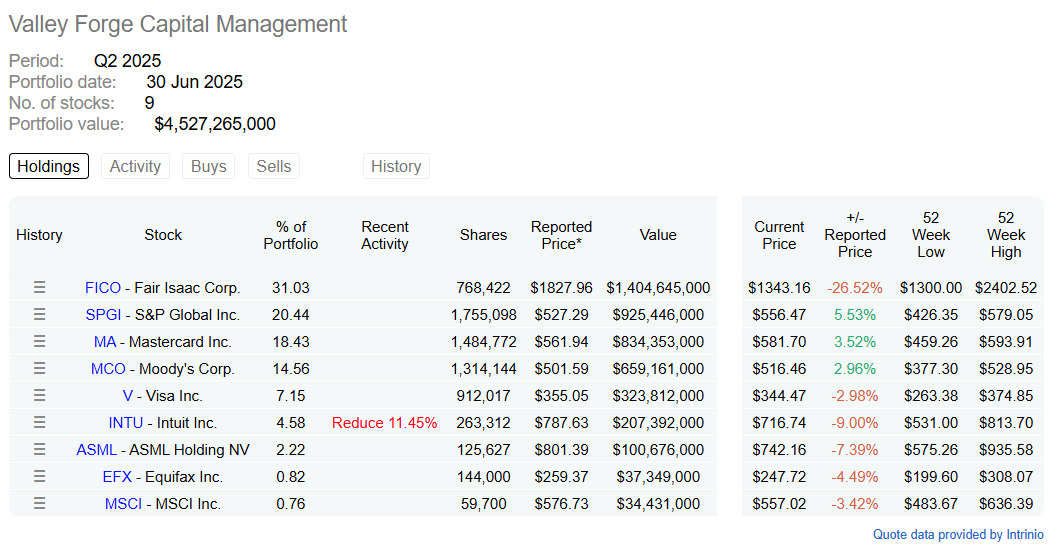Click the 'Value' column header
This screenshot has width=1057, height=547.
[x=658, y=235]
